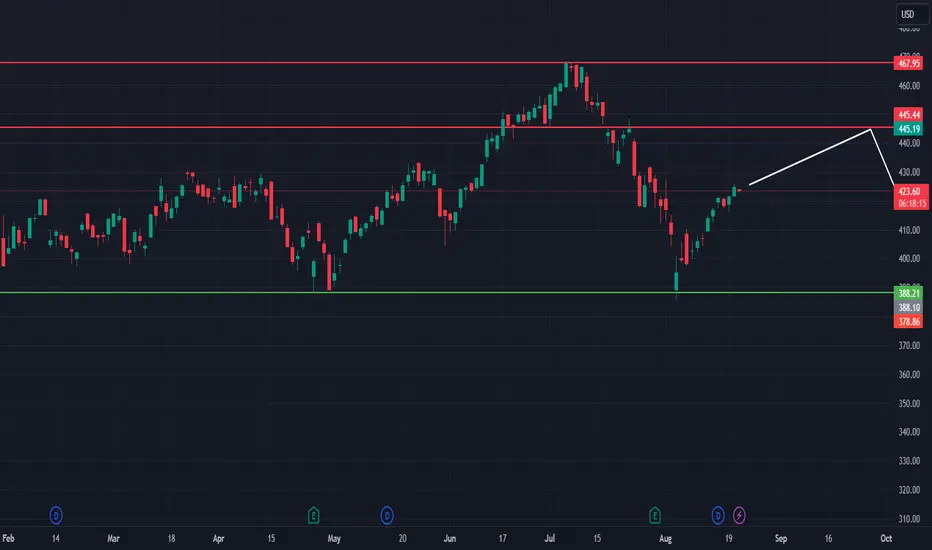Select the top red horizontal line at 467.95
932x550 pixels.
pos(446,62)
